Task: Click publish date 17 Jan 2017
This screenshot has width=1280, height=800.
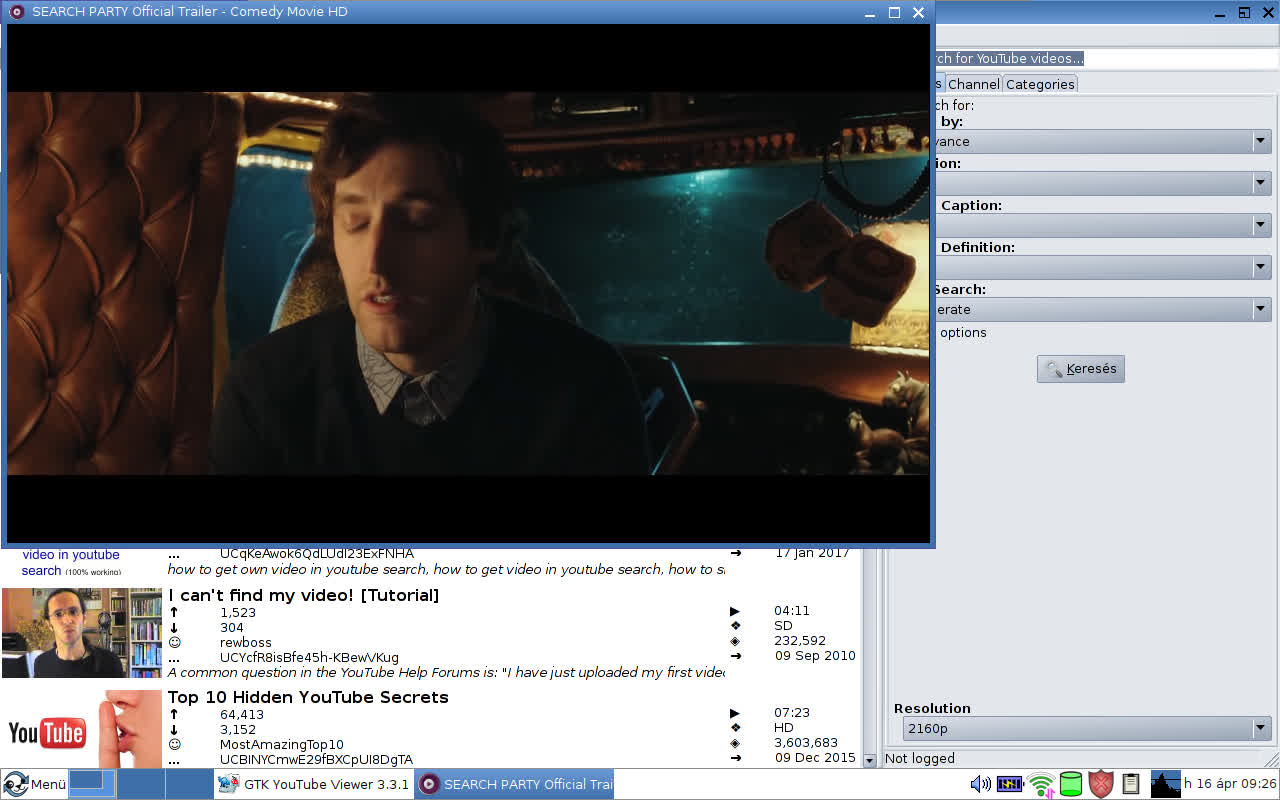Action: (x=812, y=553)
